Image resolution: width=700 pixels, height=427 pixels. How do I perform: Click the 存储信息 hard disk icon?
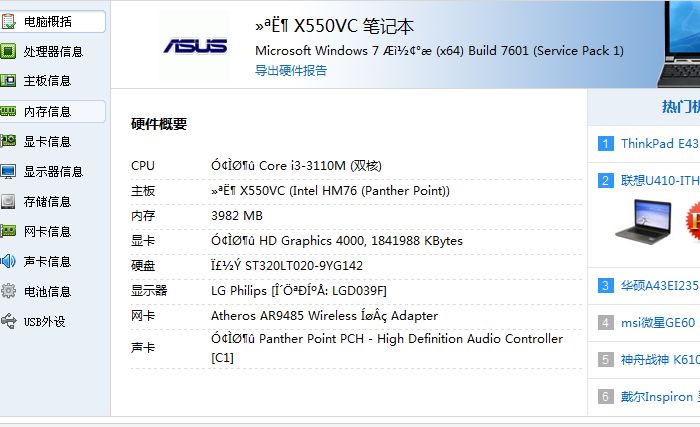(x=8, y=201)
